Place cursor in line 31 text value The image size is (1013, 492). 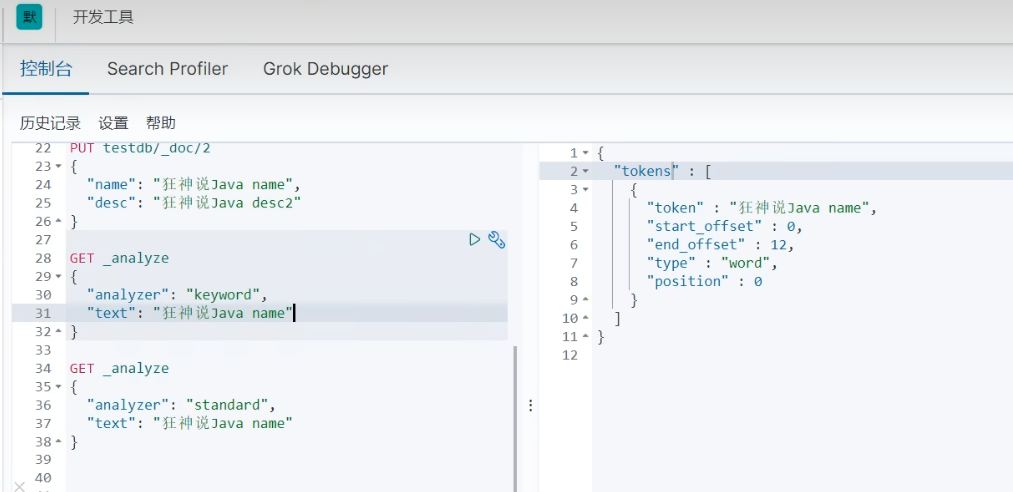point(224,314)
